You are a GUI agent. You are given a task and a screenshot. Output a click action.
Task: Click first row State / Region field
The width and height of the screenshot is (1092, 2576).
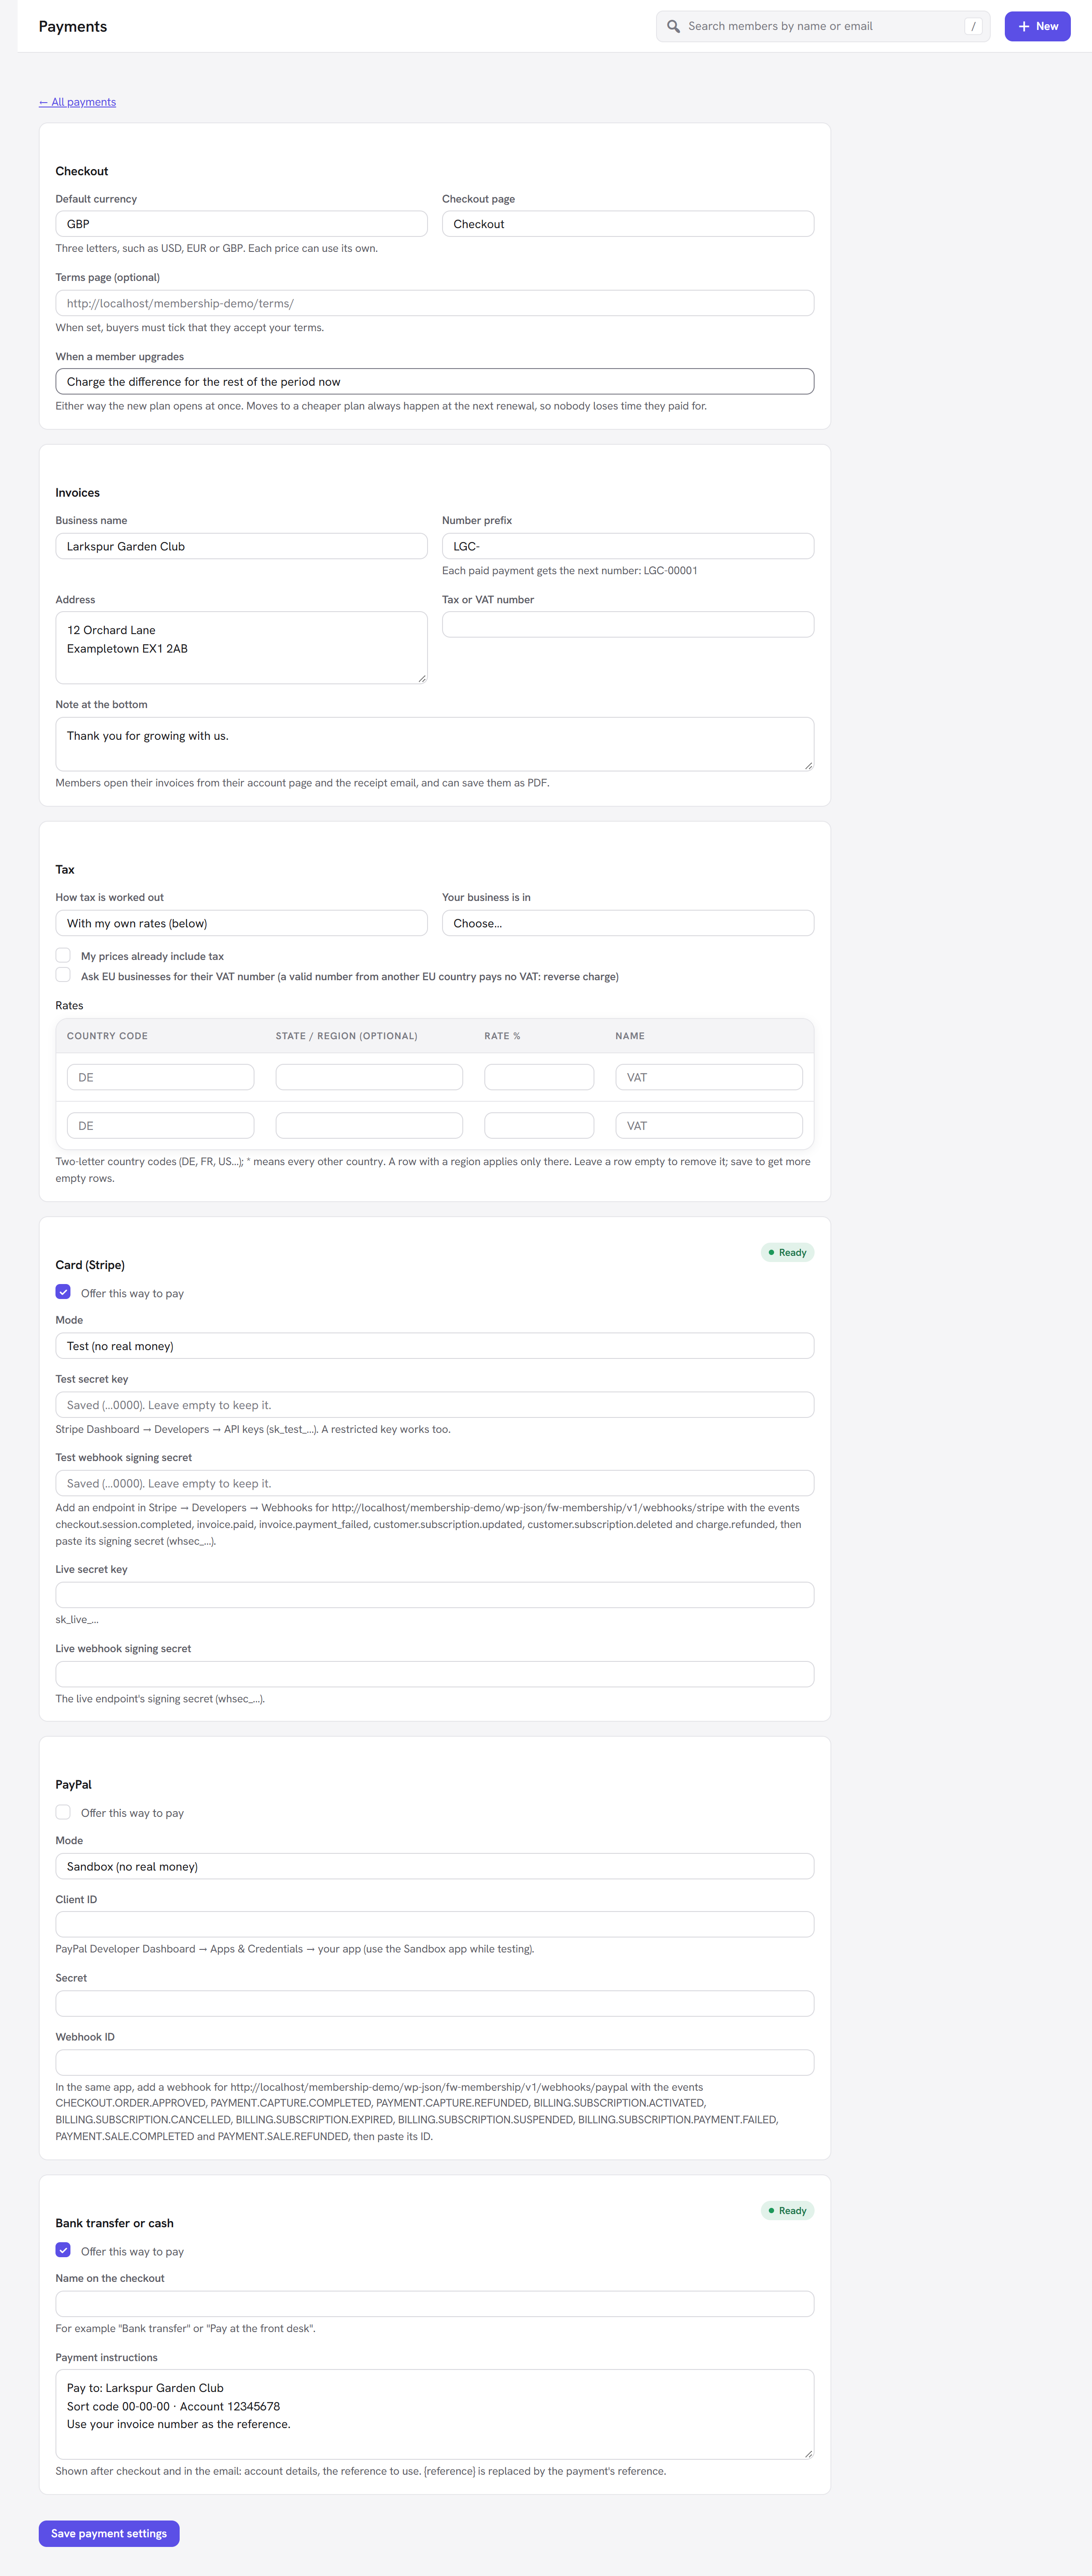click(x=369, y=1077)
